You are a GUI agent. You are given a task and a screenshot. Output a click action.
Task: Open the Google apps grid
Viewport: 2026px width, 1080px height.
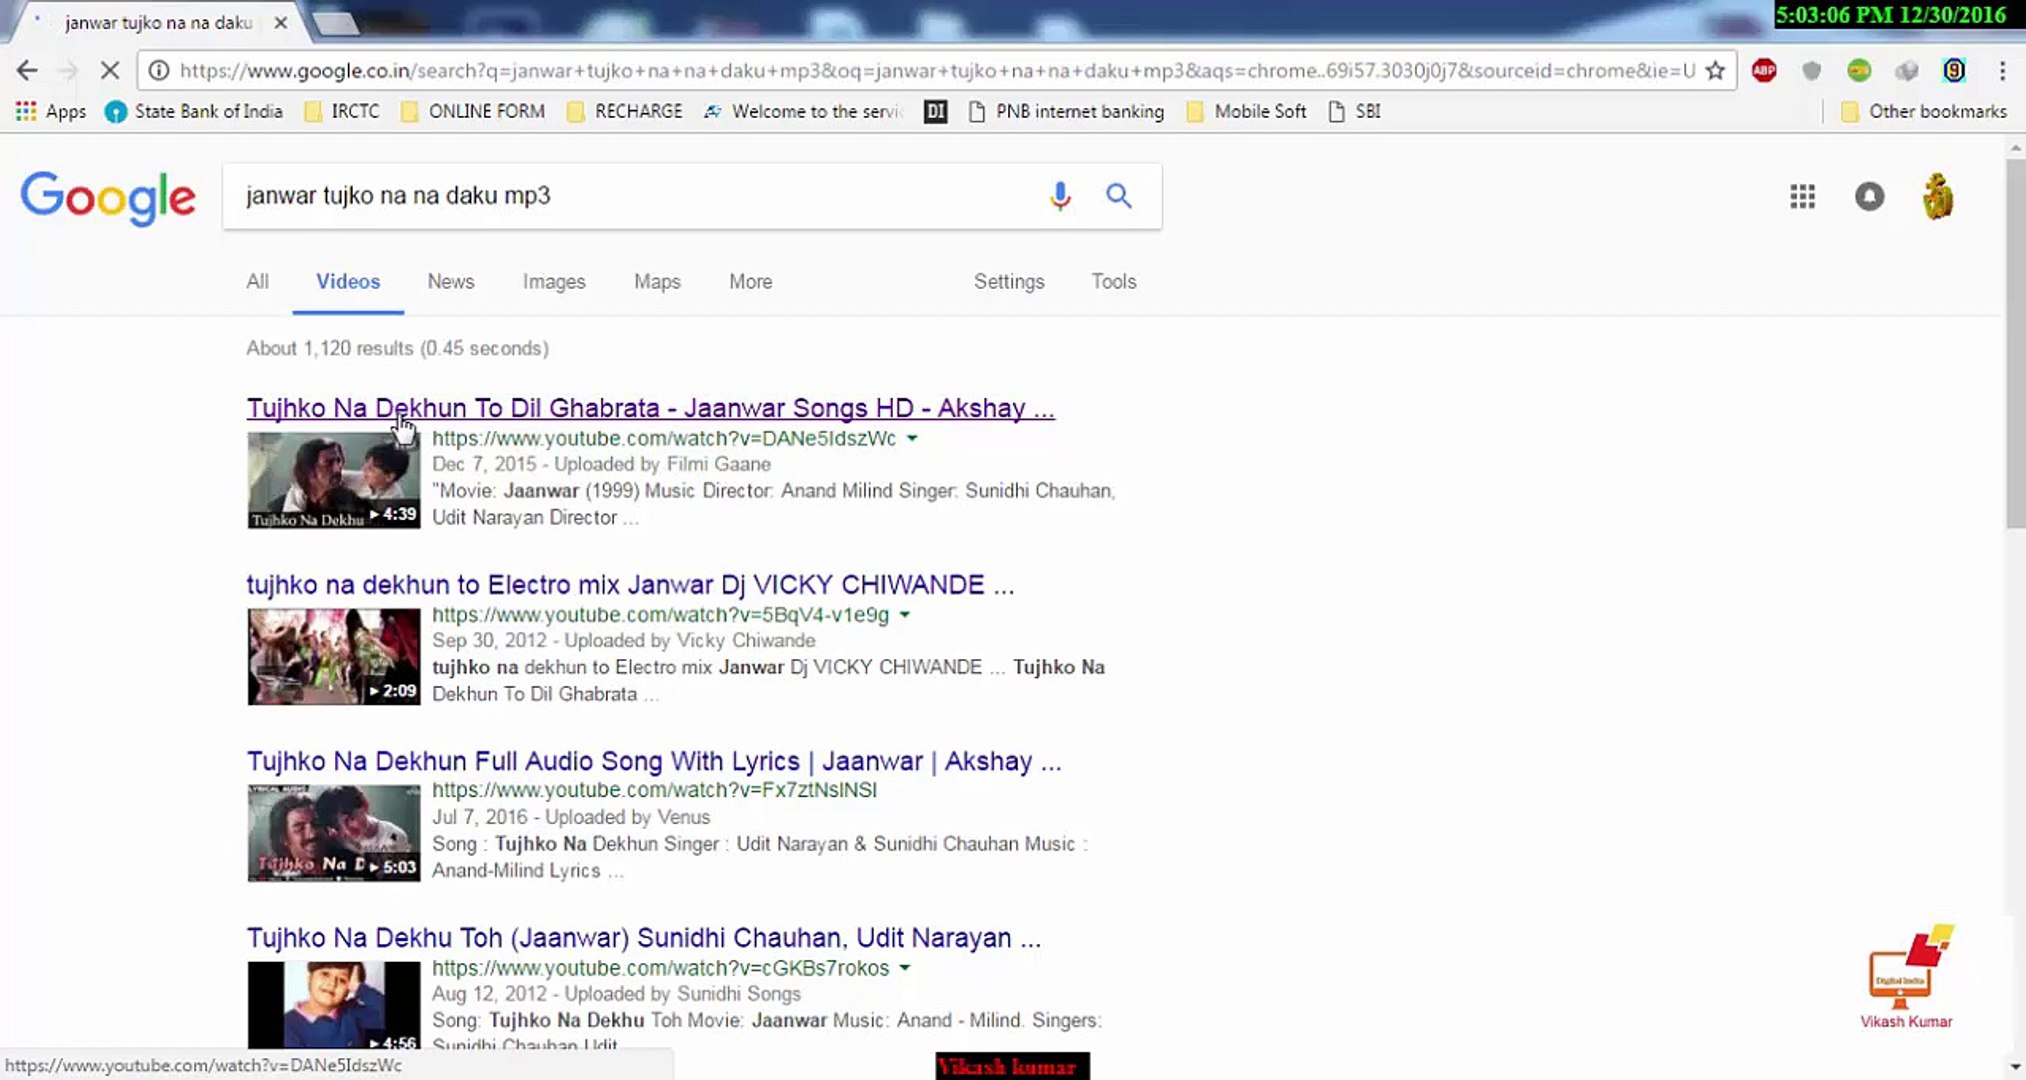1802,196
